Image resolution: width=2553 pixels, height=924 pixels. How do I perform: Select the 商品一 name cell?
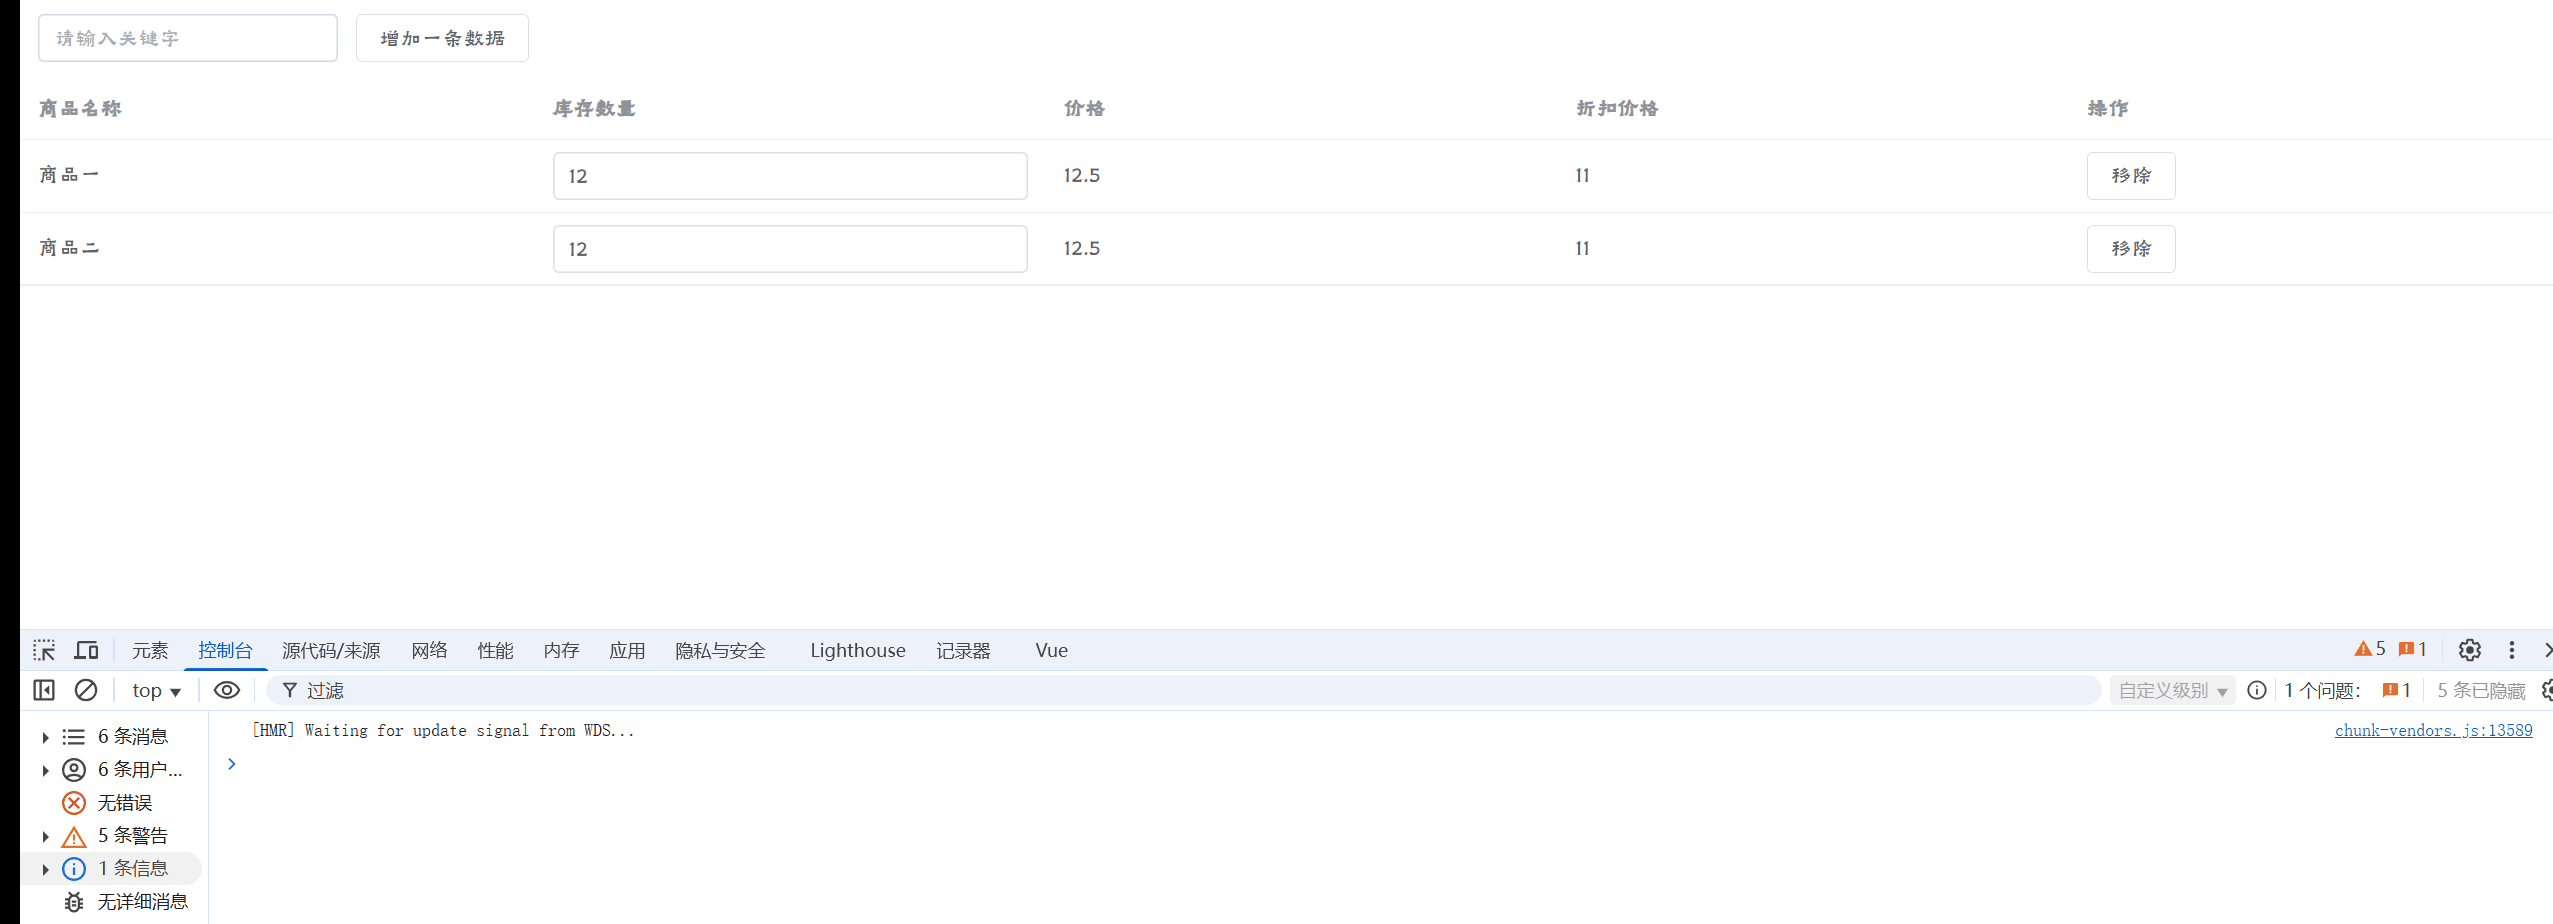(x=69, y=175)
